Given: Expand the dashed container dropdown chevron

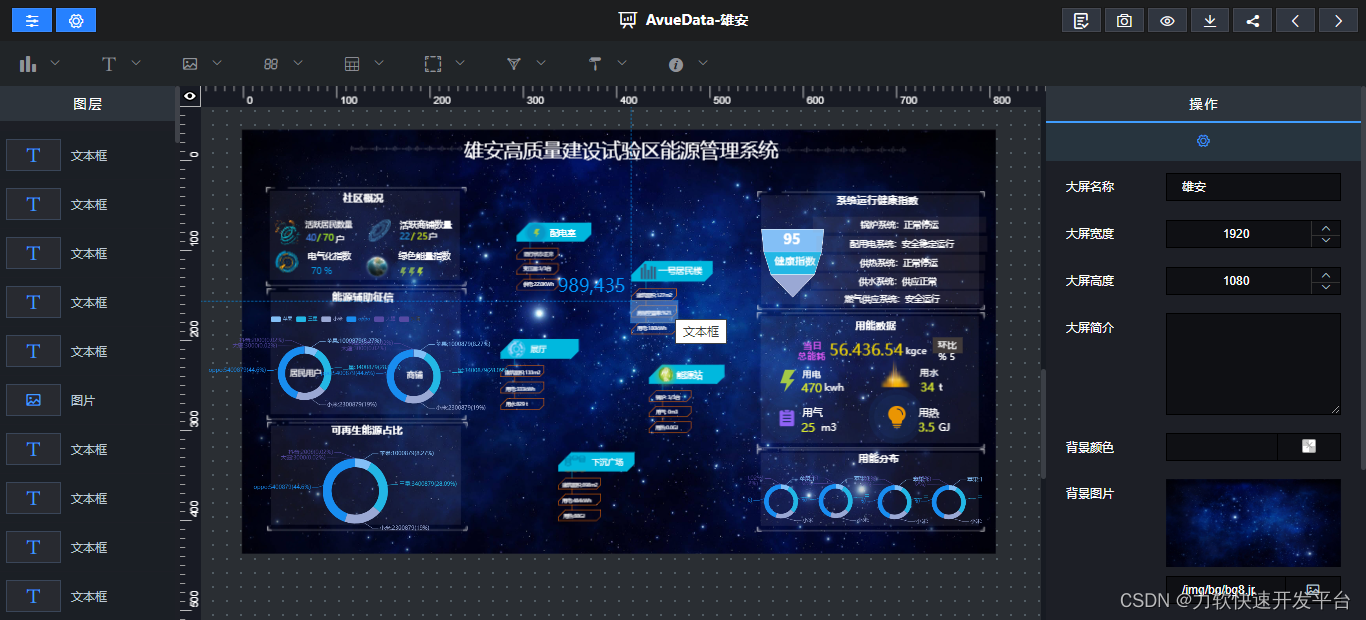Looking at the screenshot, I should click(460, 63).
